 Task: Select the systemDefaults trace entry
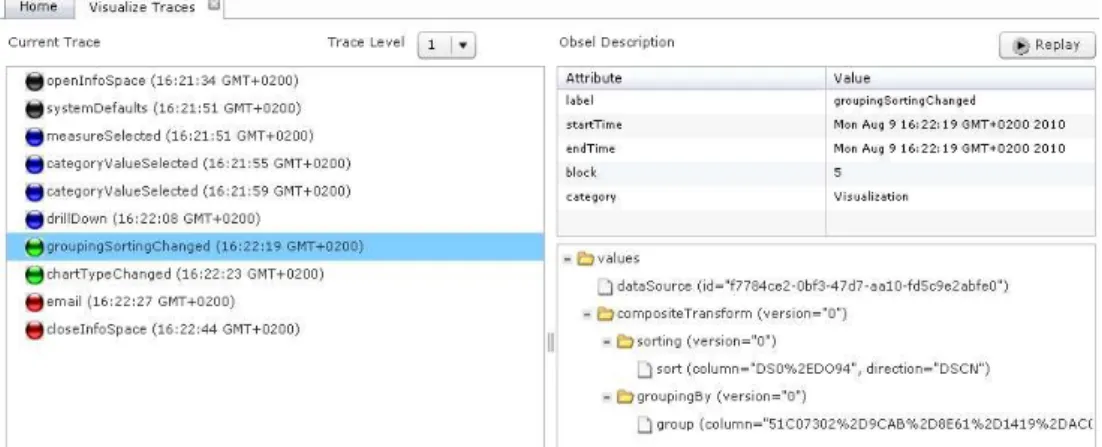pos(274,108)
